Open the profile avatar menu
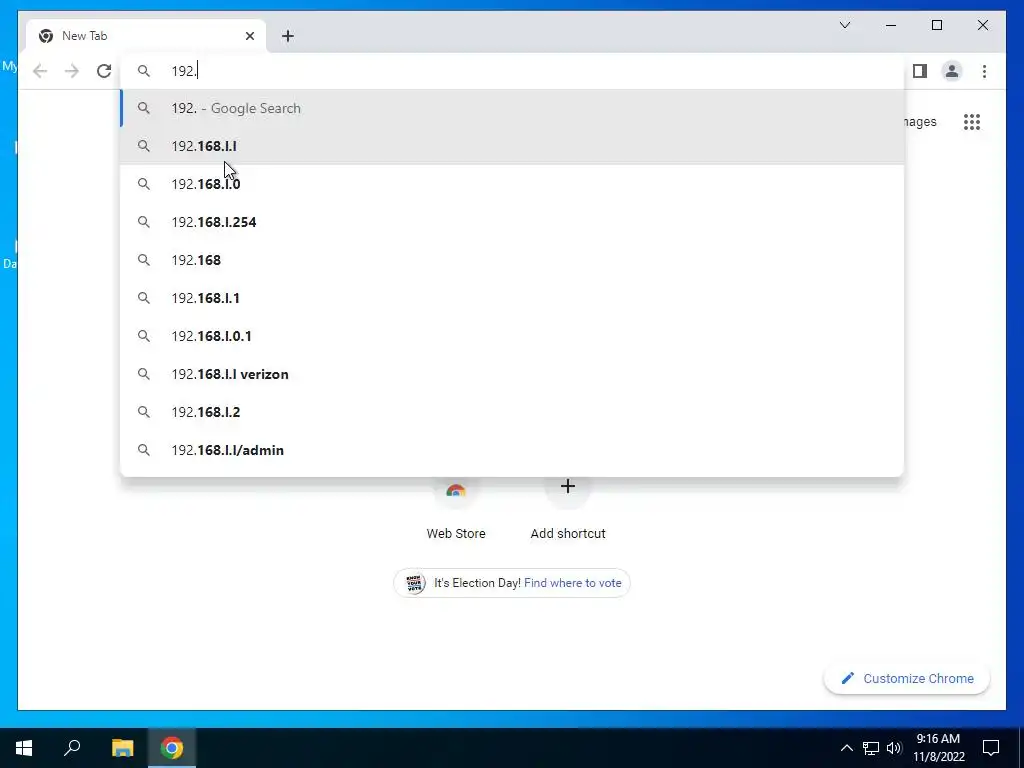Screen dimensions: 1024x768 coord(952,71)
